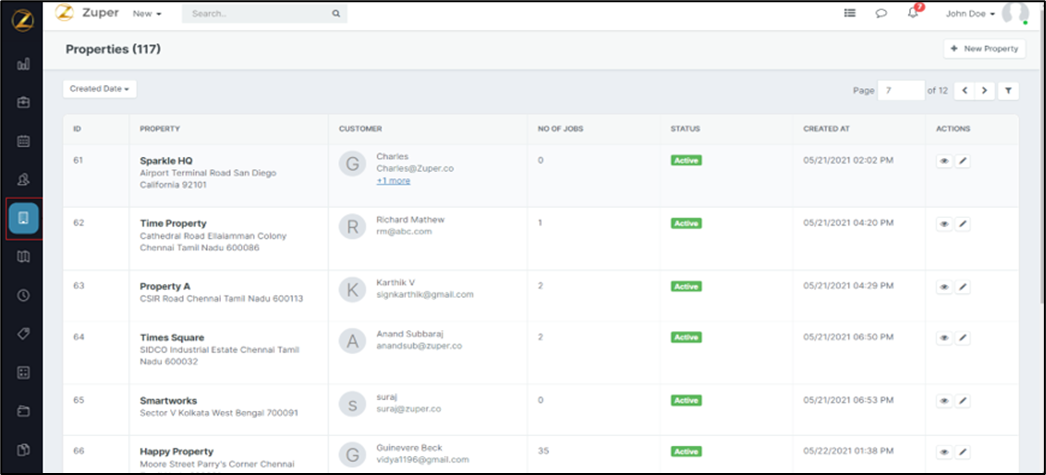The height and width of the screenshot is (475, 1046).
Task: Expand the New dropdown menu
Action: 147,14
